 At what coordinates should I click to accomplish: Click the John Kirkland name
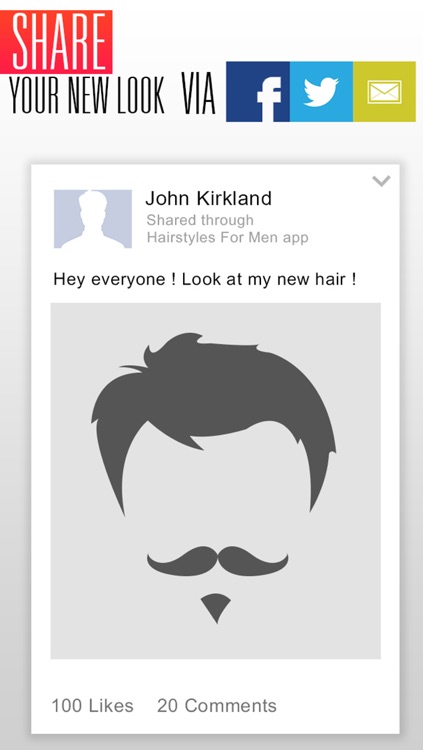[x=209, y=198]
